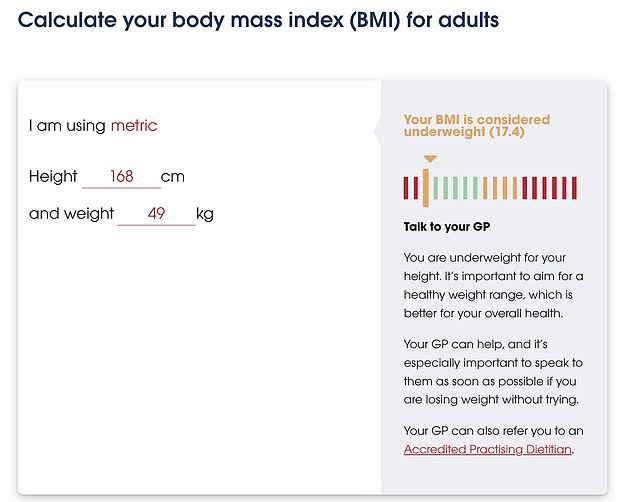Click the "Talk to your GP" heading

pos(447,226)
